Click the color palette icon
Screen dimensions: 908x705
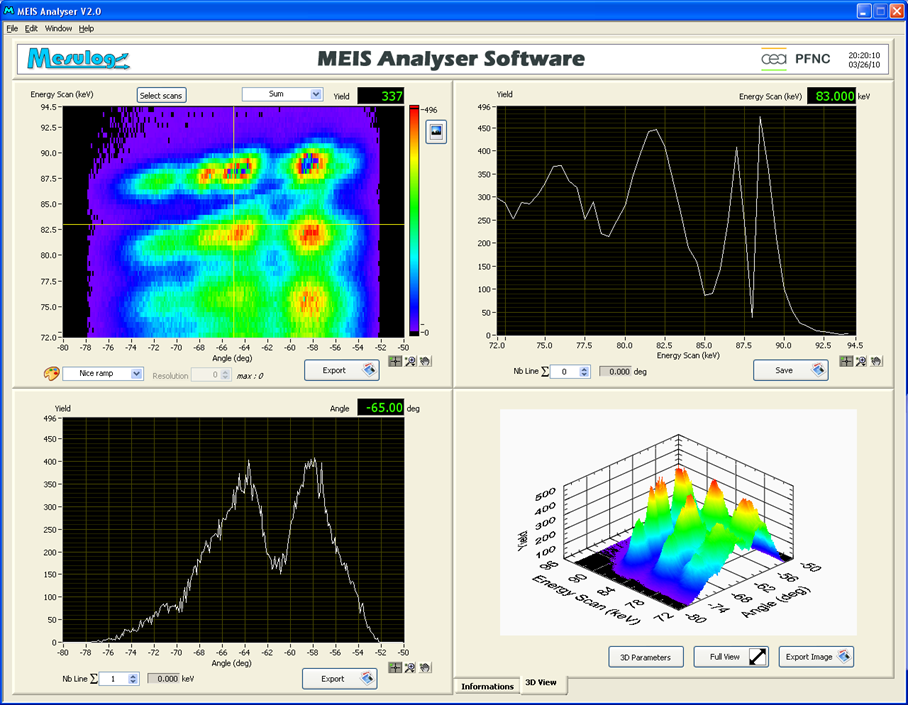click(52, 374)
